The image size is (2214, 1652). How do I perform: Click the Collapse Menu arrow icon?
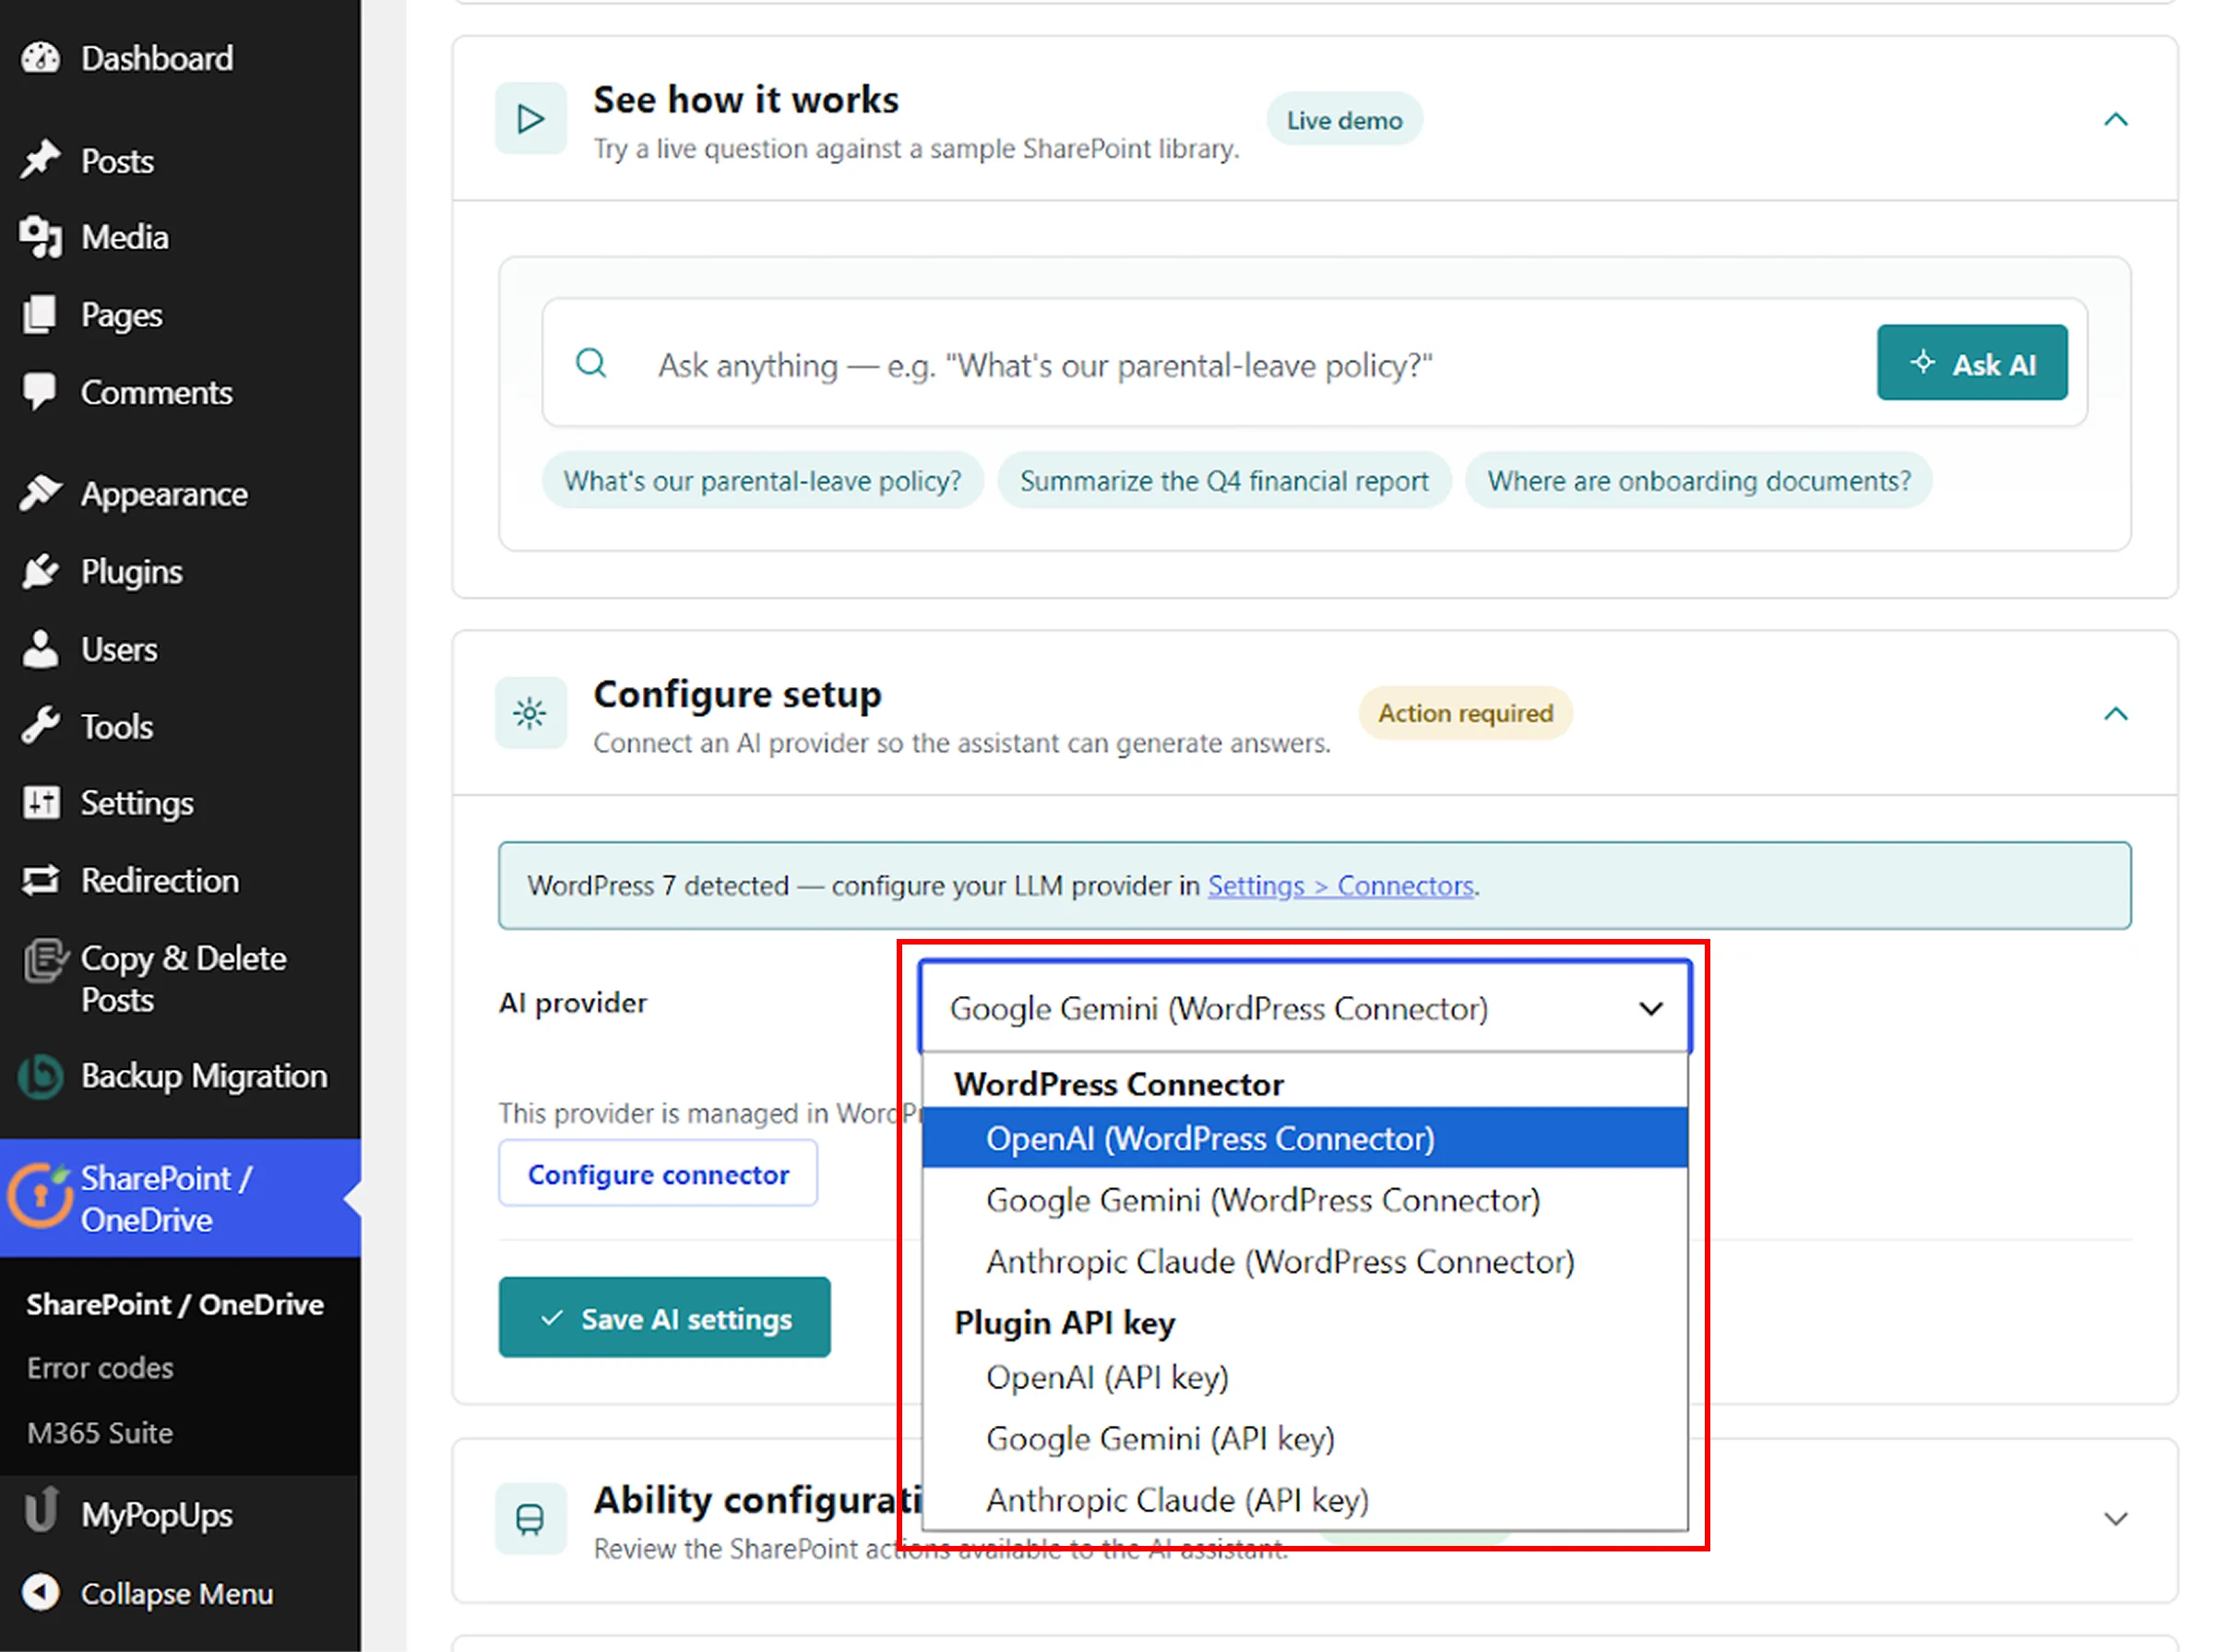[x=41, y=1592]
